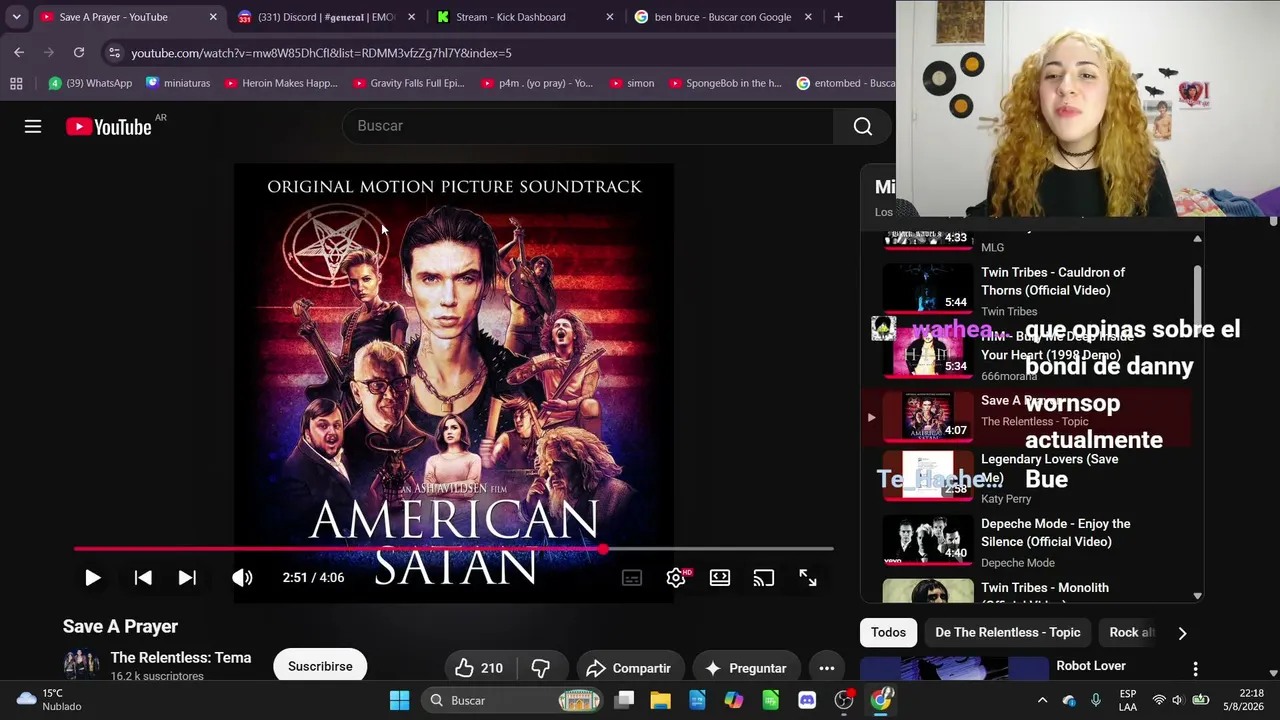Click the microphone icon in system tray
The width and height of the screenshot is (1280, 720).
tap(1096, 700)
